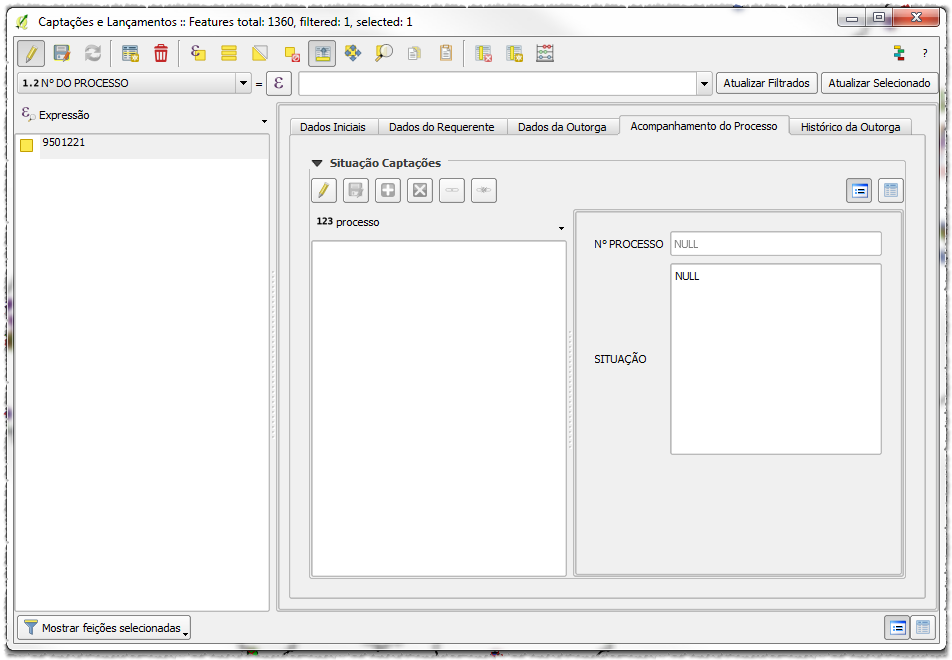Open Mostrar feições selecionadas filter menu
Screen dimensions: 952x660
tap(104, 628)
